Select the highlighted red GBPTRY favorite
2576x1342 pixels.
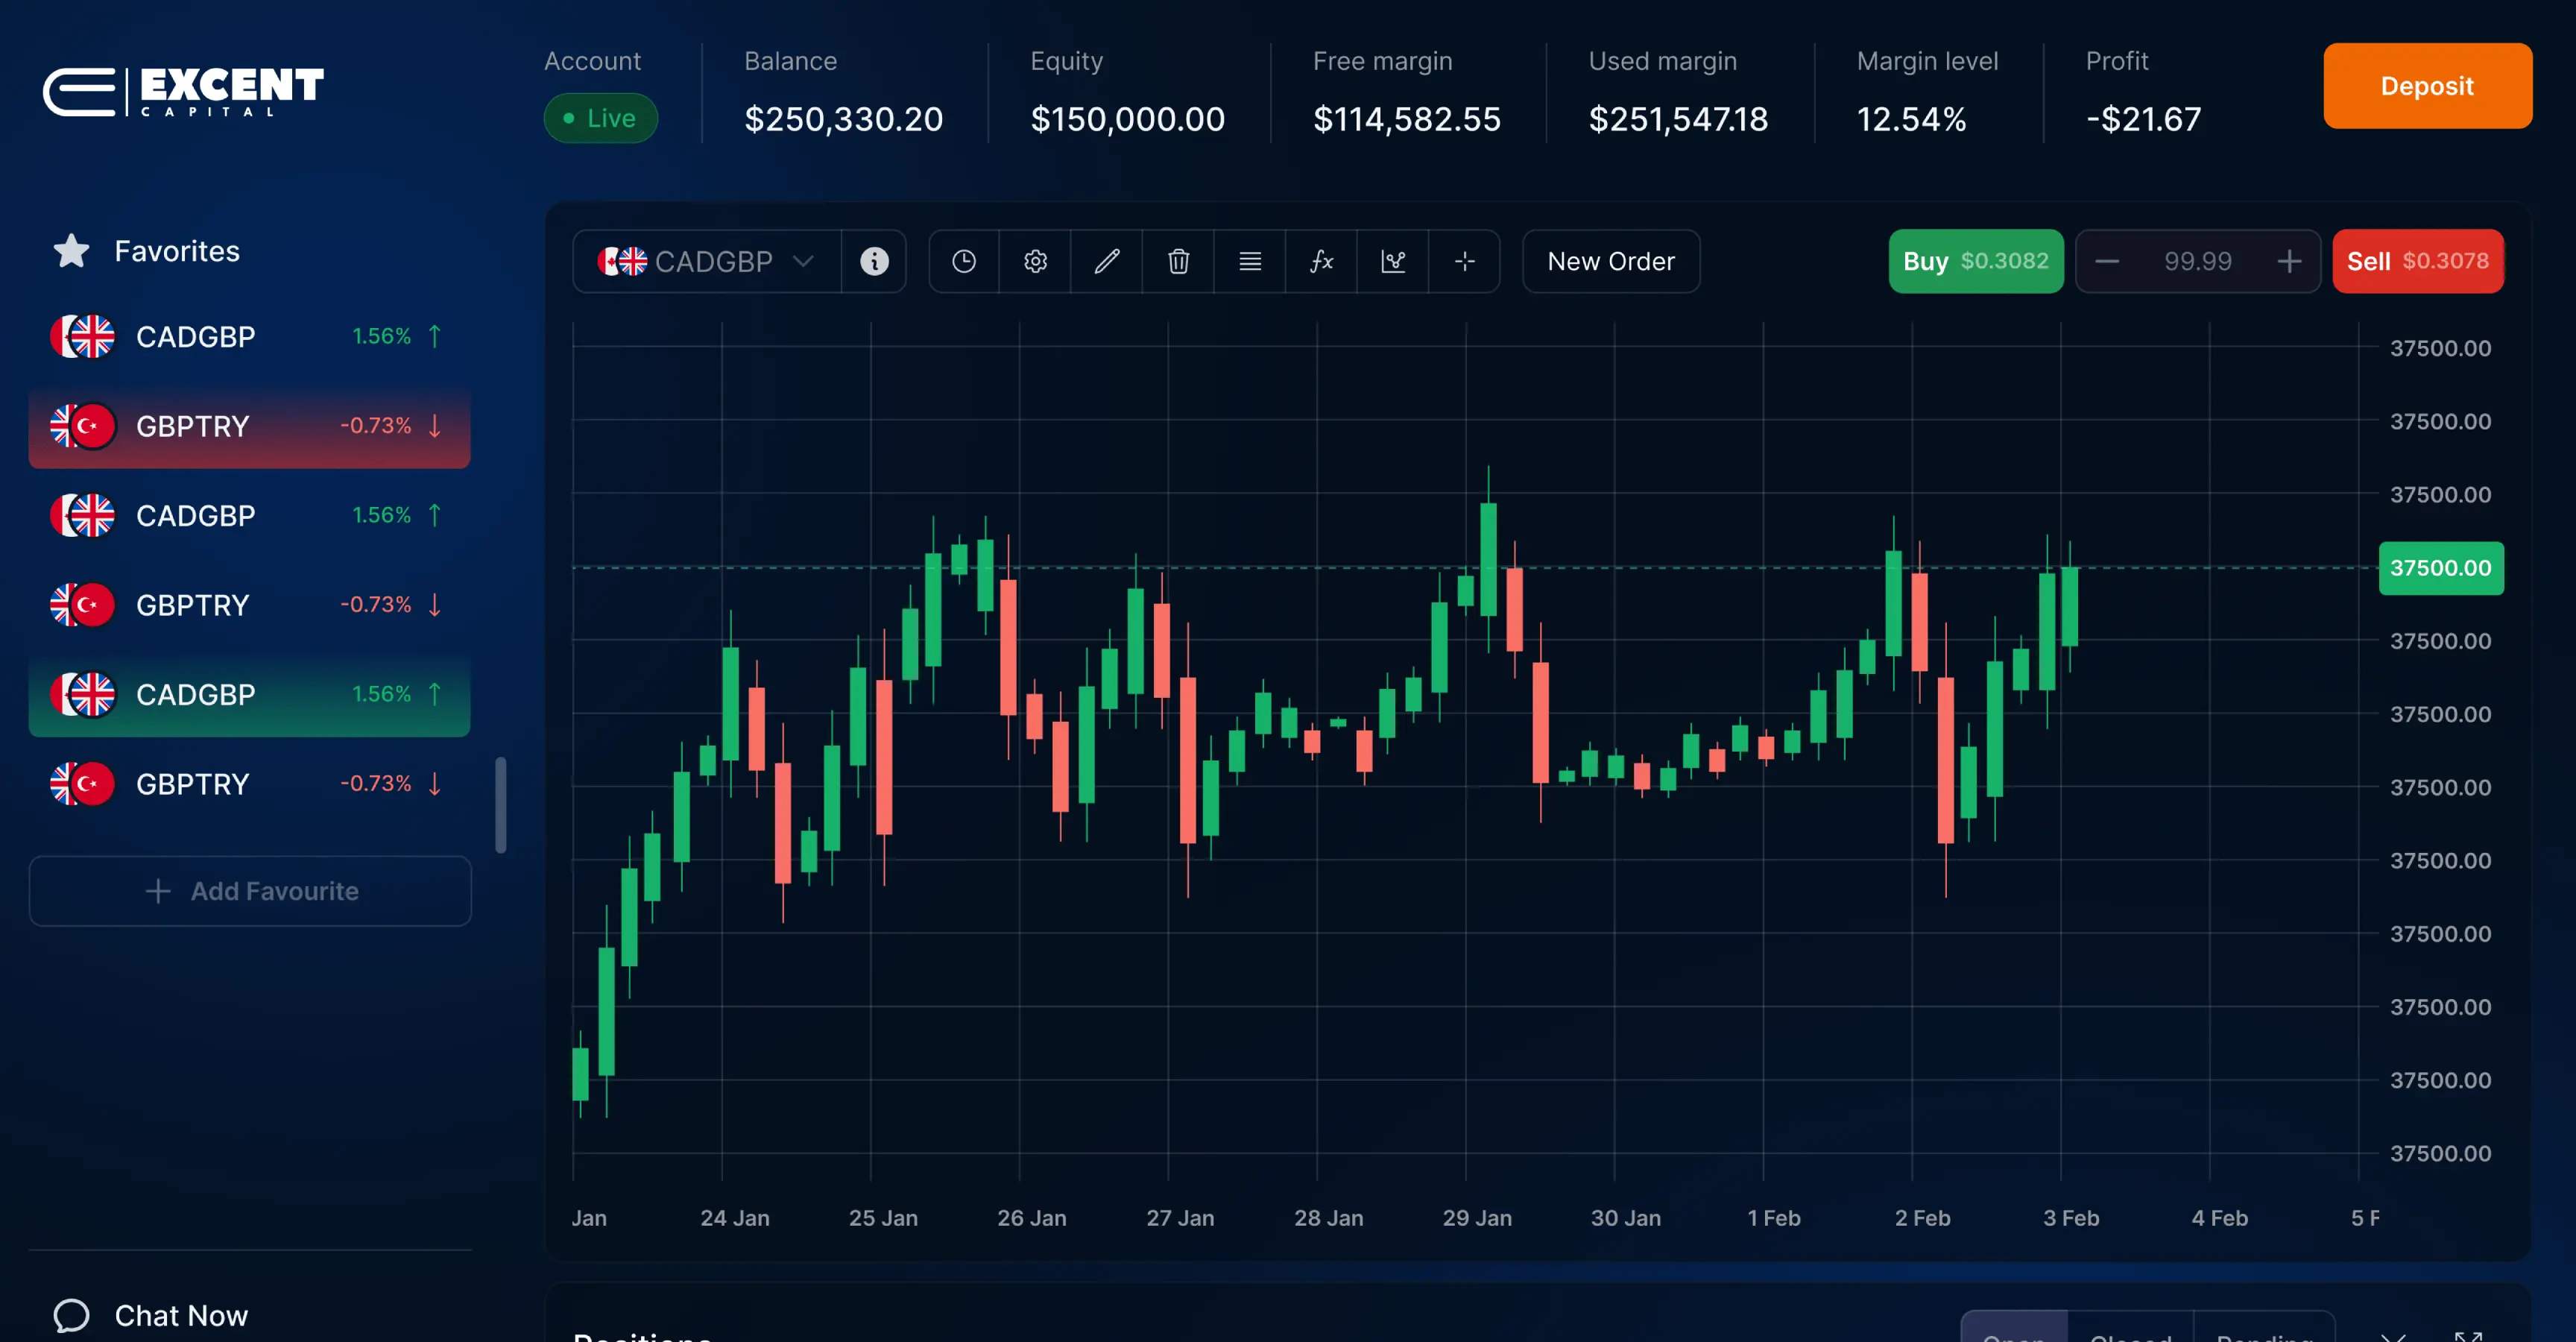coord(249,426)
